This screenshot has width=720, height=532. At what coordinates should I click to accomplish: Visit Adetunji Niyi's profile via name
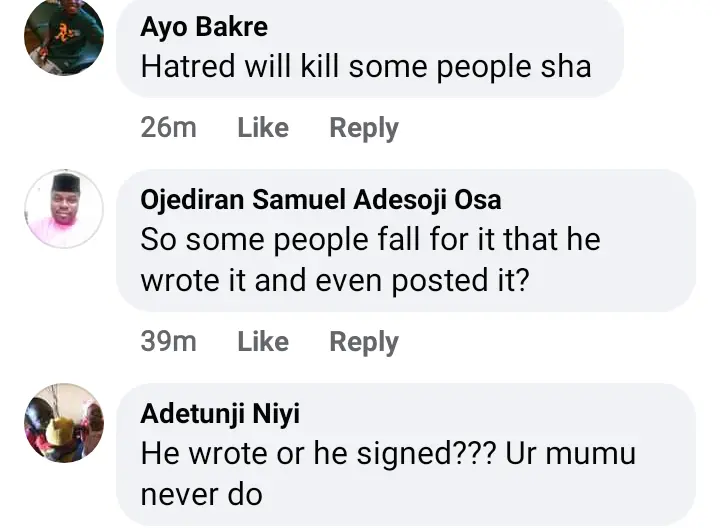tap(220, 413)
